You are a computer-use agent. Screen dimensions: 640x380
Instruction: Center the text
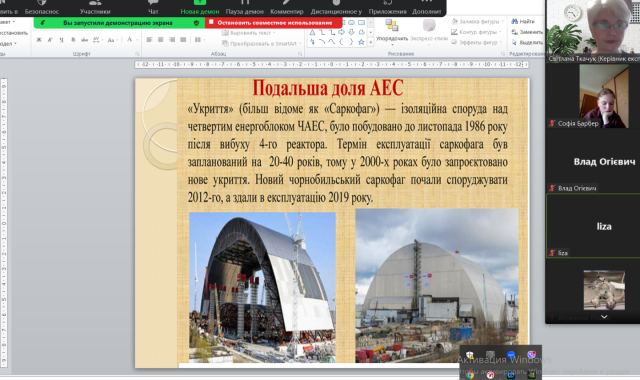click(x=160, y=40)
